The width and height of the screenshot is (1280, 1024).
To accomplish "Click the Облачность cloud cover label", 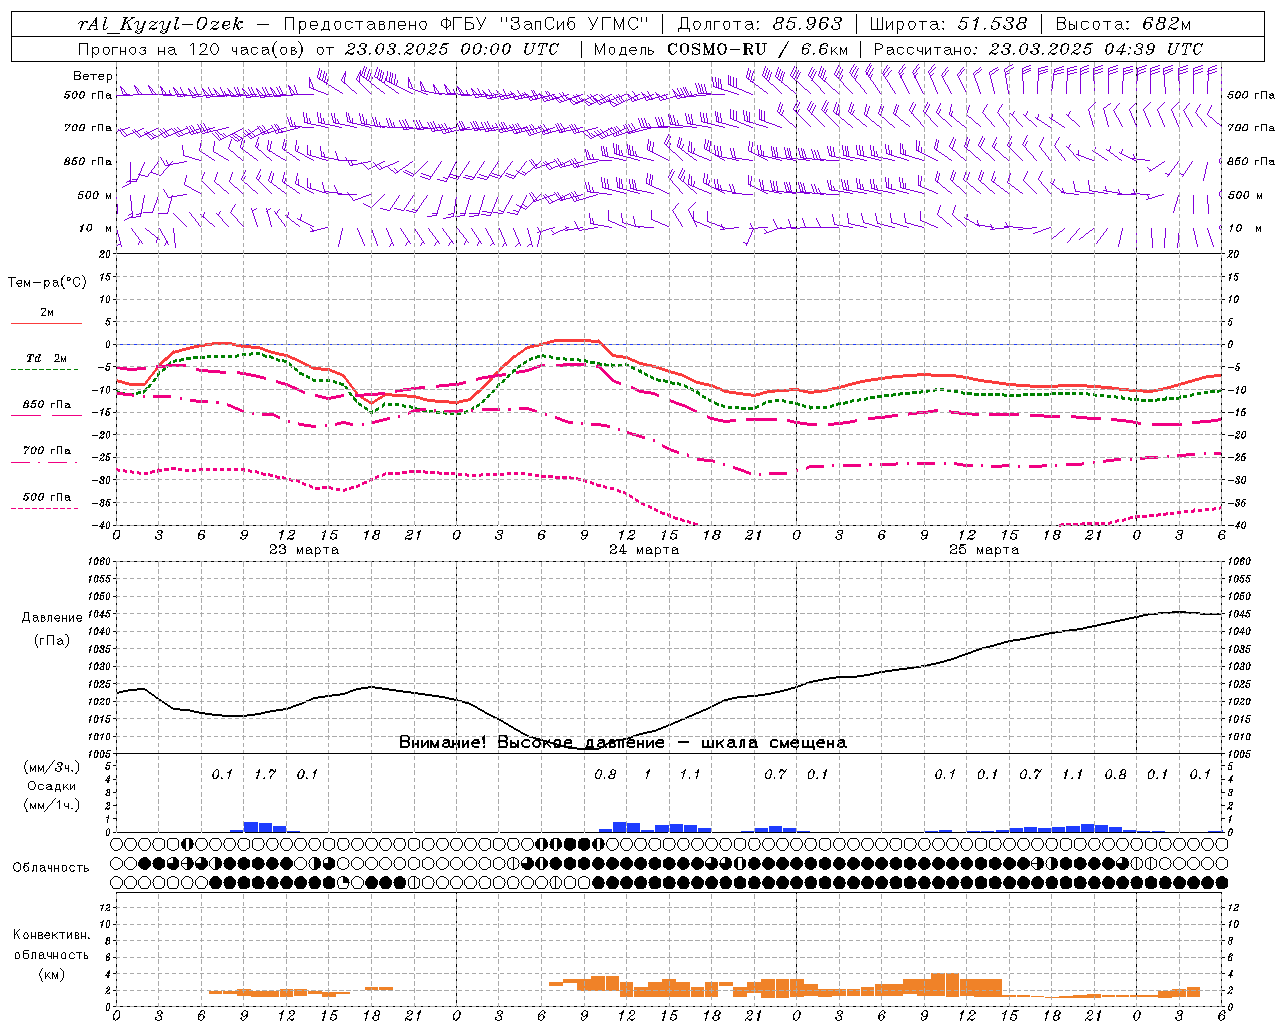I will click(x=51, y=867).
